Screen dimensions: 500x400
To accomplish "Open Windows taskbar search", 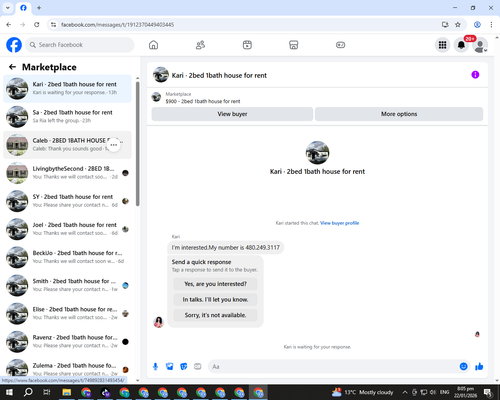I will click(28, 392).
